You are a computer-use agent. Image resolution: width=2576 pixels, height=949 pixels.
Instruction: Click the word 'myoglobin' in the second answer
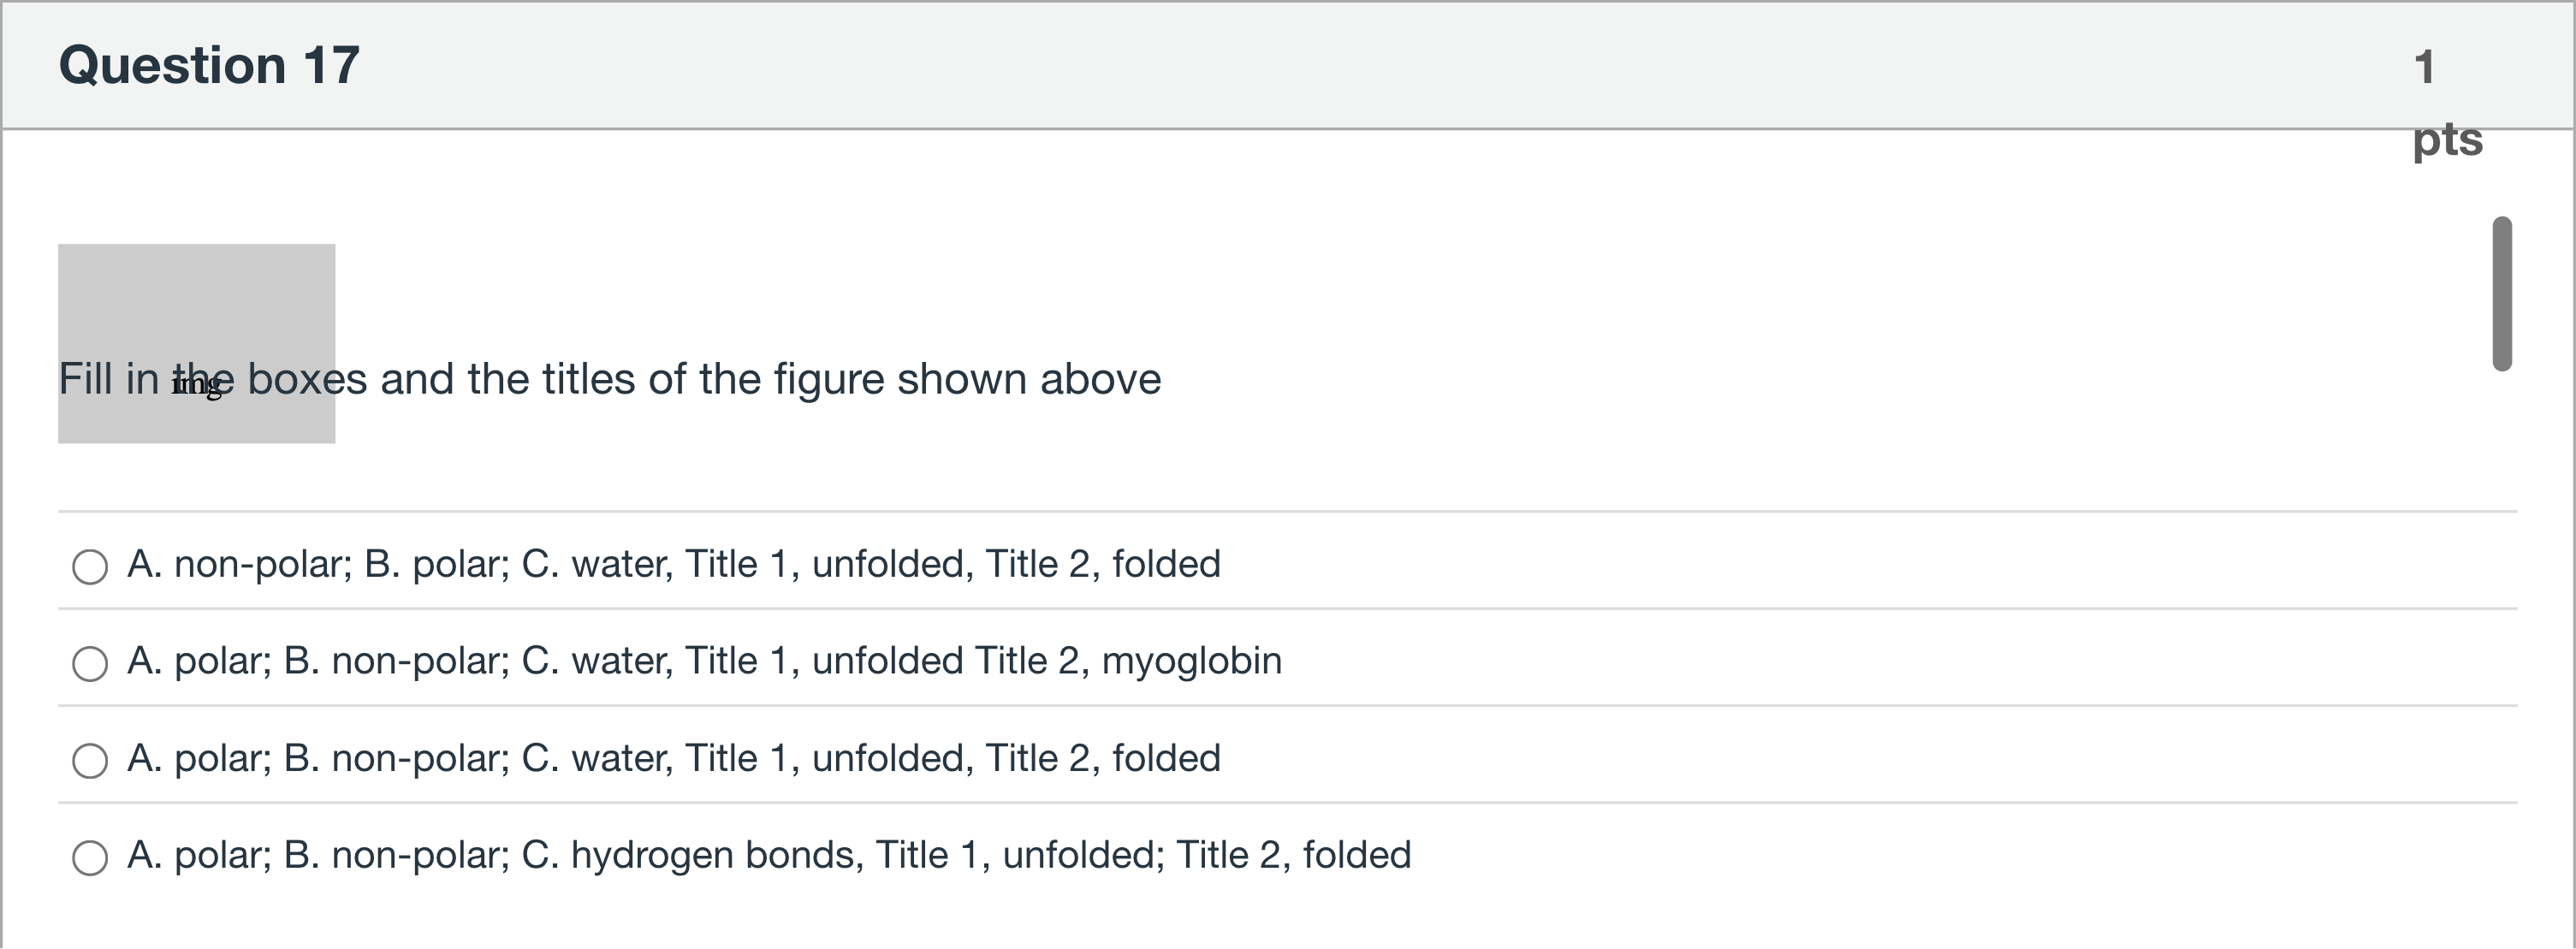(x=1191, y=661)
